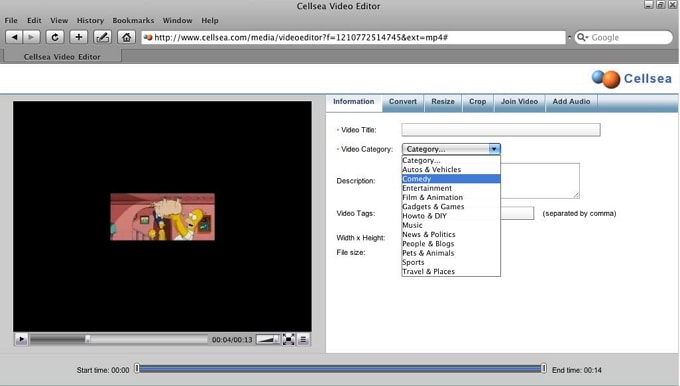This screenshot has height=386, width=680.
Task: Click the Description text area
Action: coord(540,181)
